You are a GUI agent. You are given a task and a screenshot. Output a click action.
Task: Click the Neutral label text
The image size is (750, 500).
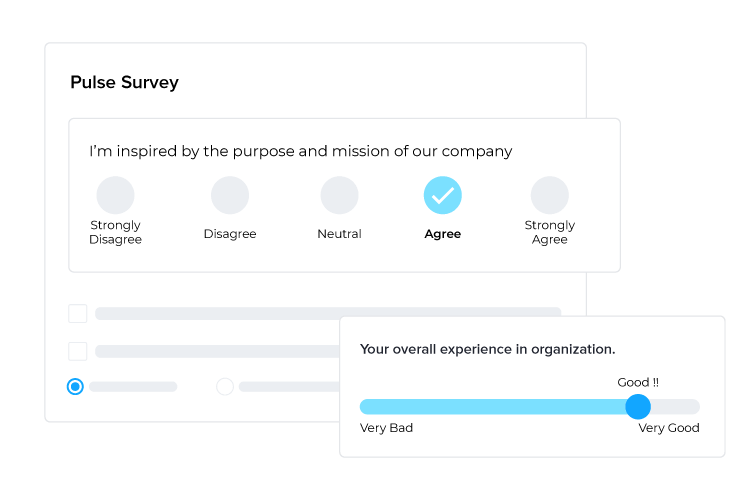(340, 233)
